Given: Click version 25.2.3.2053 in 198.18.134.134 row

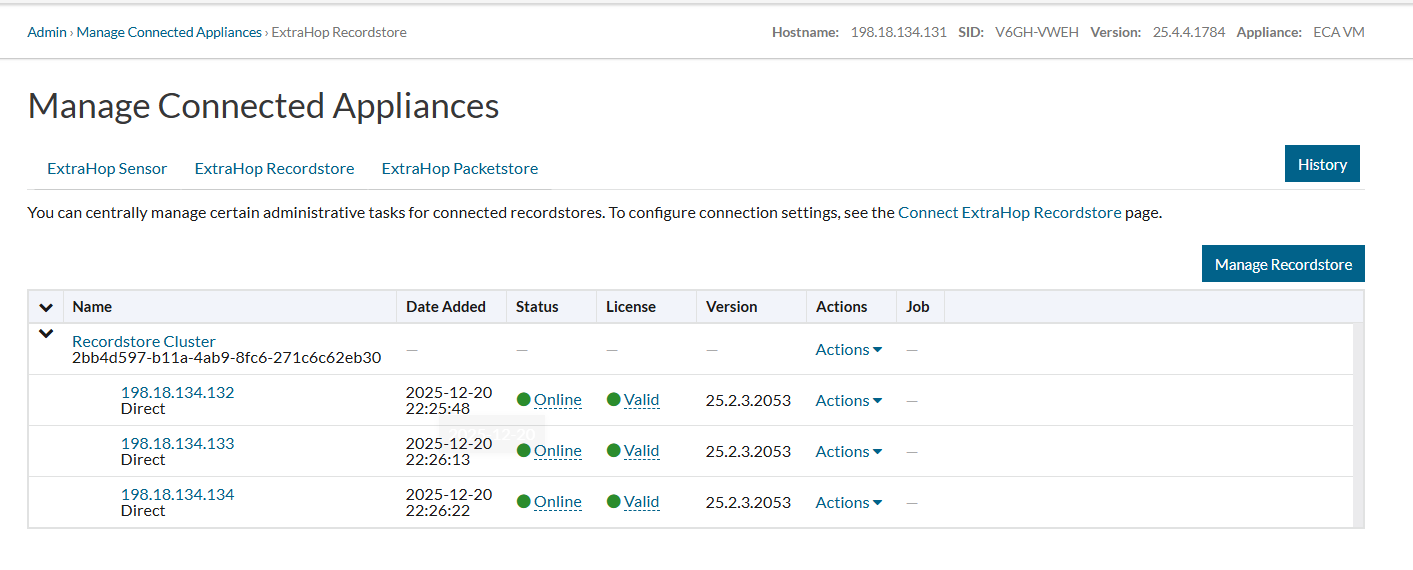Looking at the screenshot, I should [x=748, y=502].
